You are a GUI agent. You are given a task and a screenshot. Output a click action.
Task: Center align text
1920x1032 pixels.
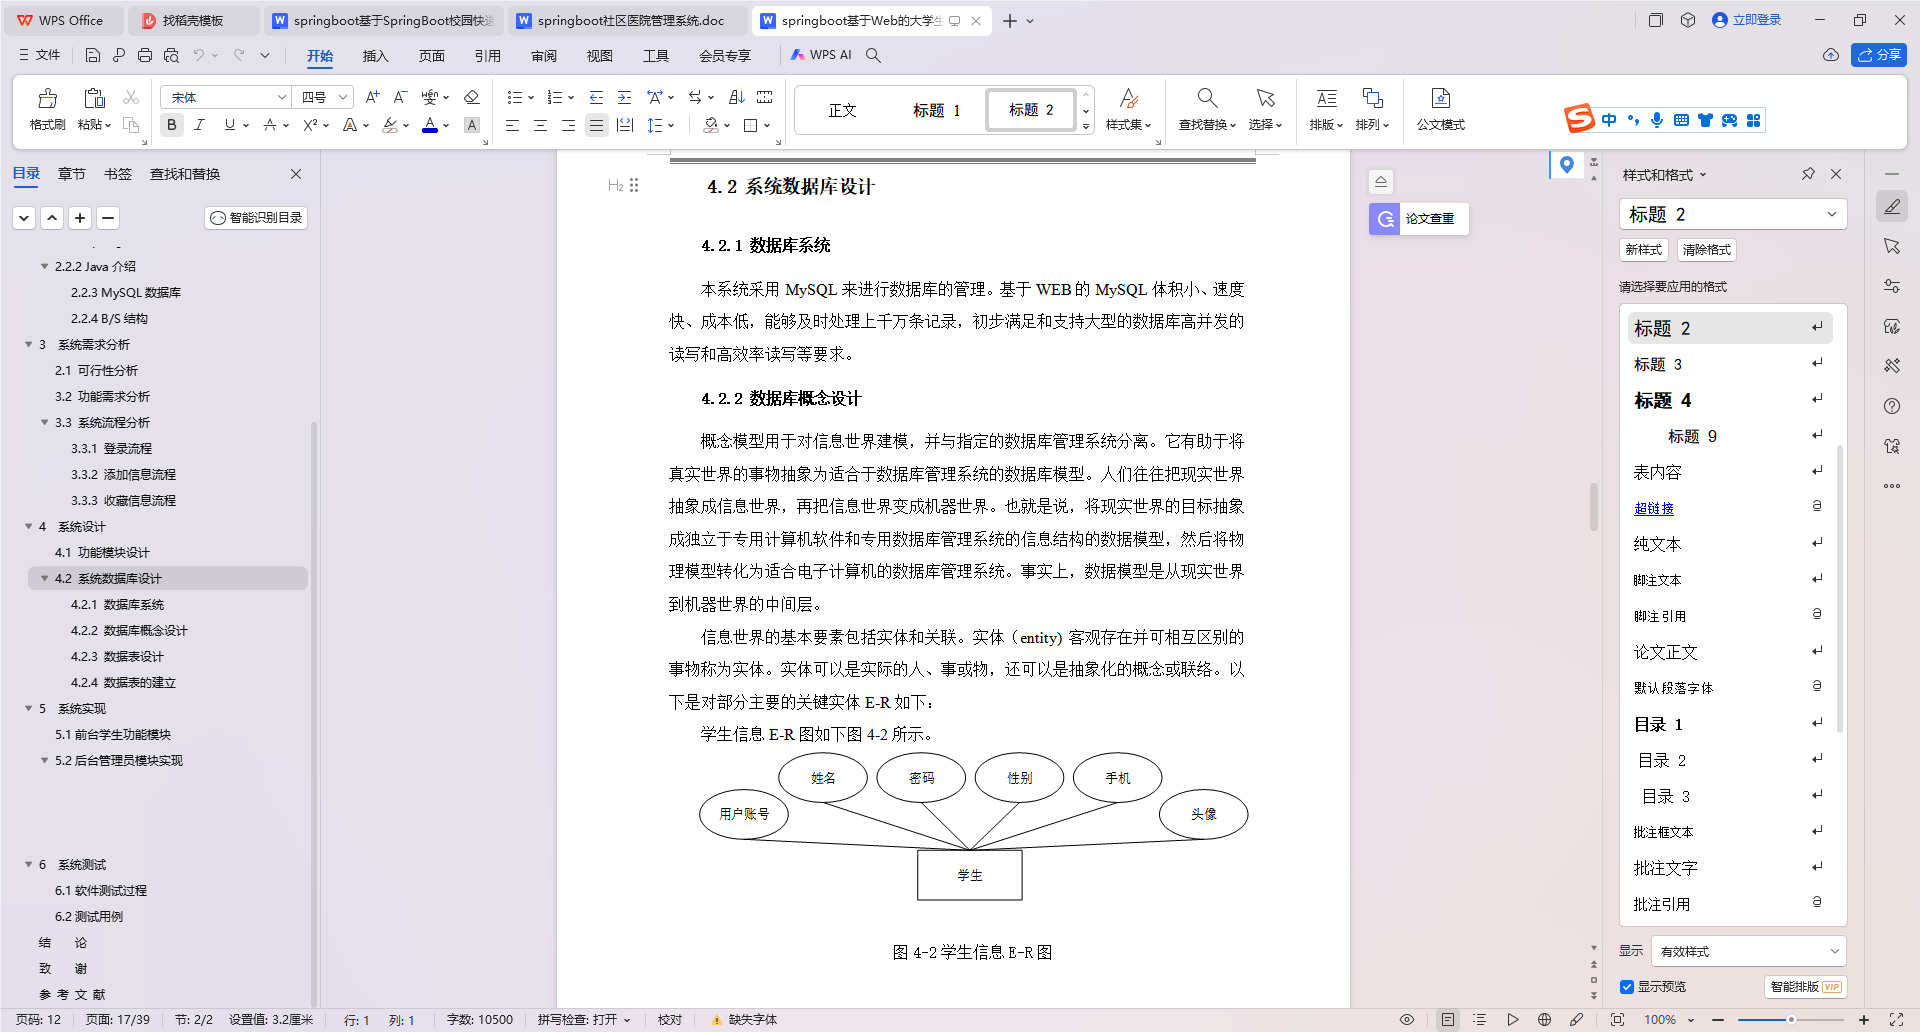pyautogui.click(x=540, y=125)
